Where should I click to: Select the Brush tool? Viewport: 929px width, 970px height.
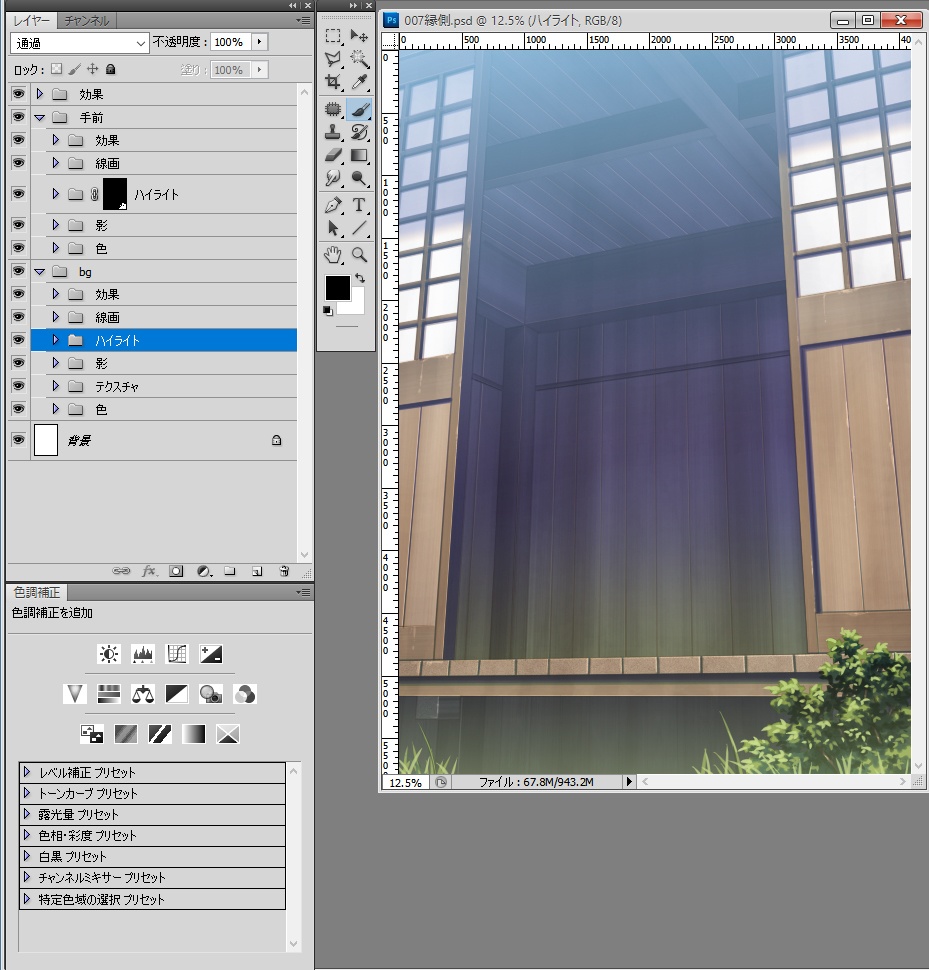[358, 108]
